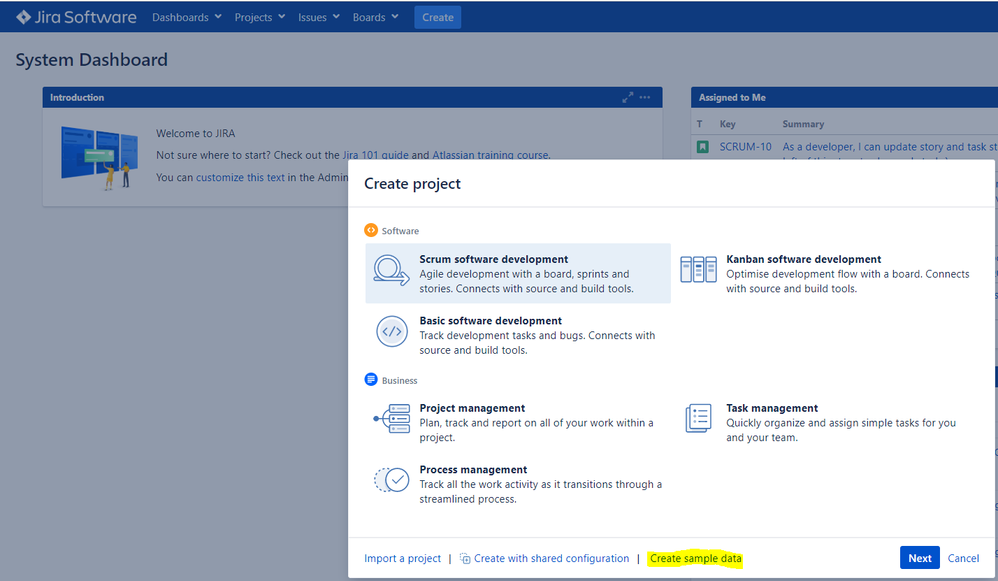Click the Create button in navbar
This screenshot has width=998, height=581.
(x=437, y=17)
